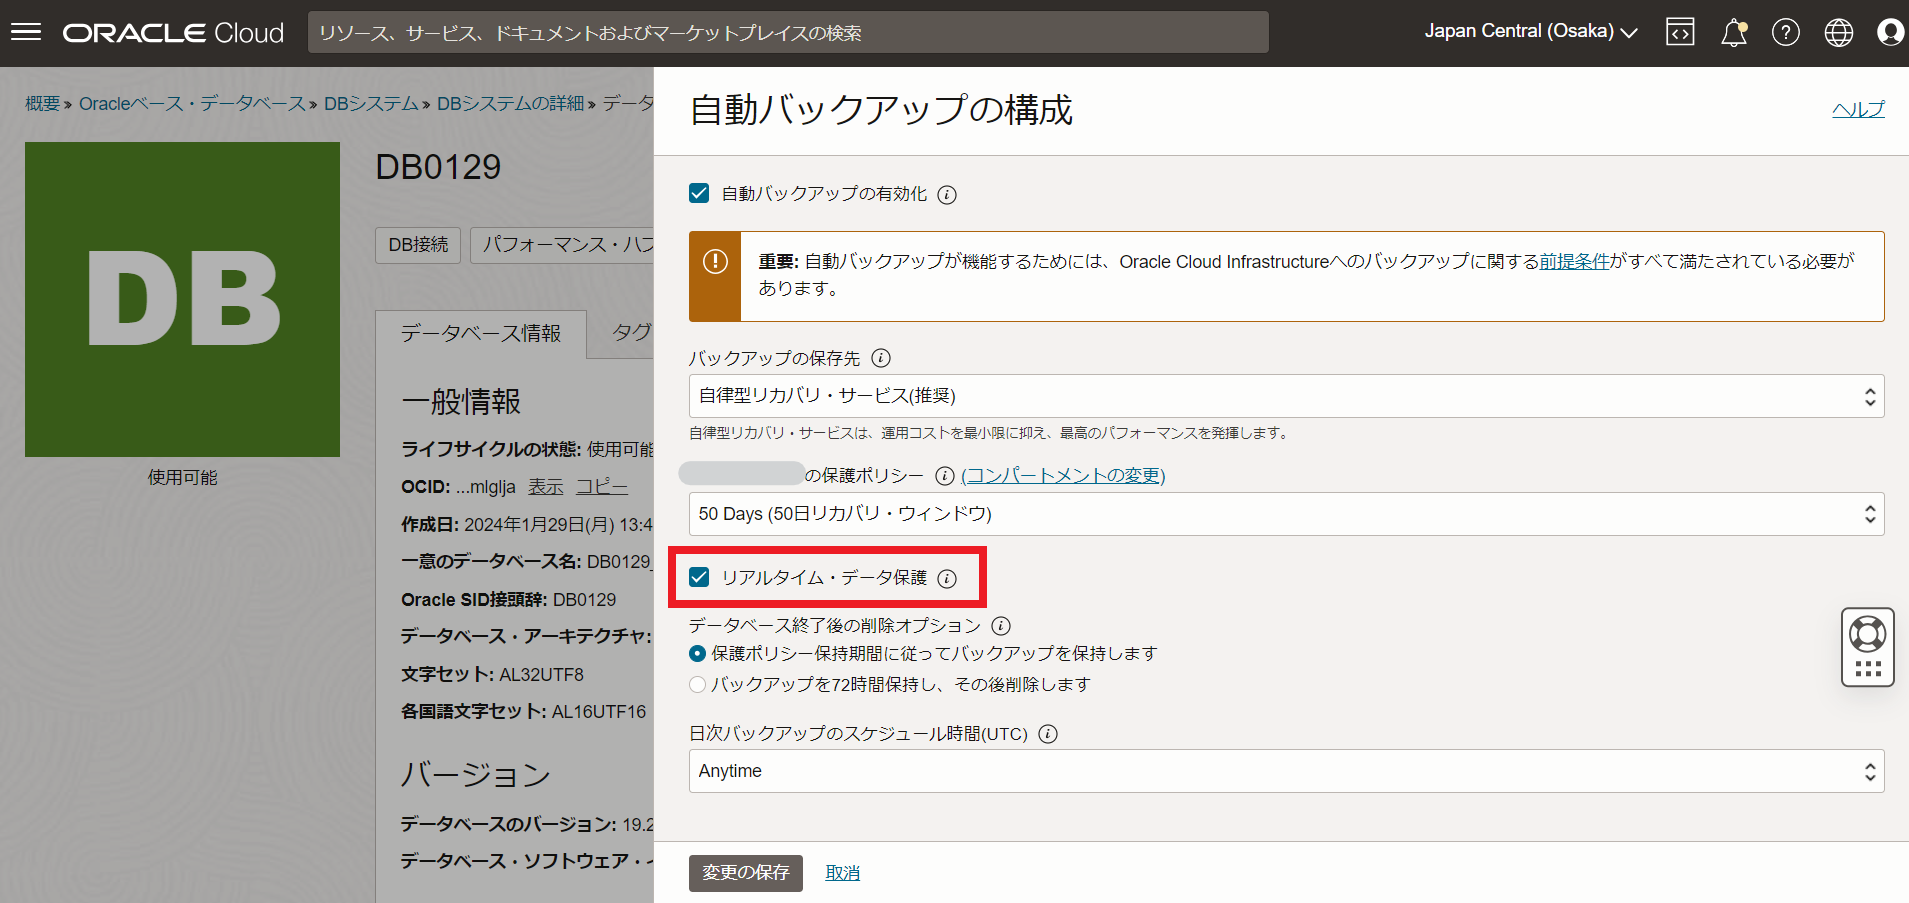
Task: Open the notifications bell icon
Action: click(x=1733, y=32)
